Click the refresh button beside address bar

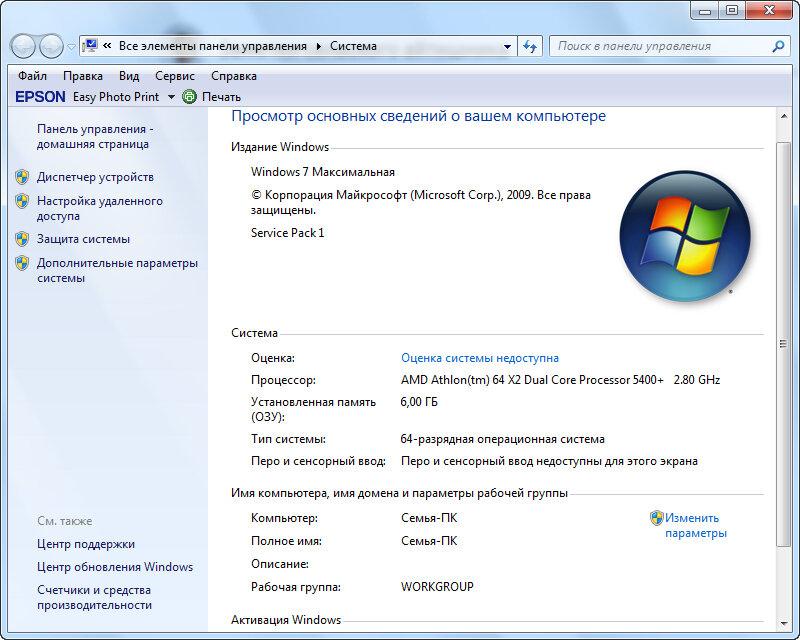pos(530,46)
